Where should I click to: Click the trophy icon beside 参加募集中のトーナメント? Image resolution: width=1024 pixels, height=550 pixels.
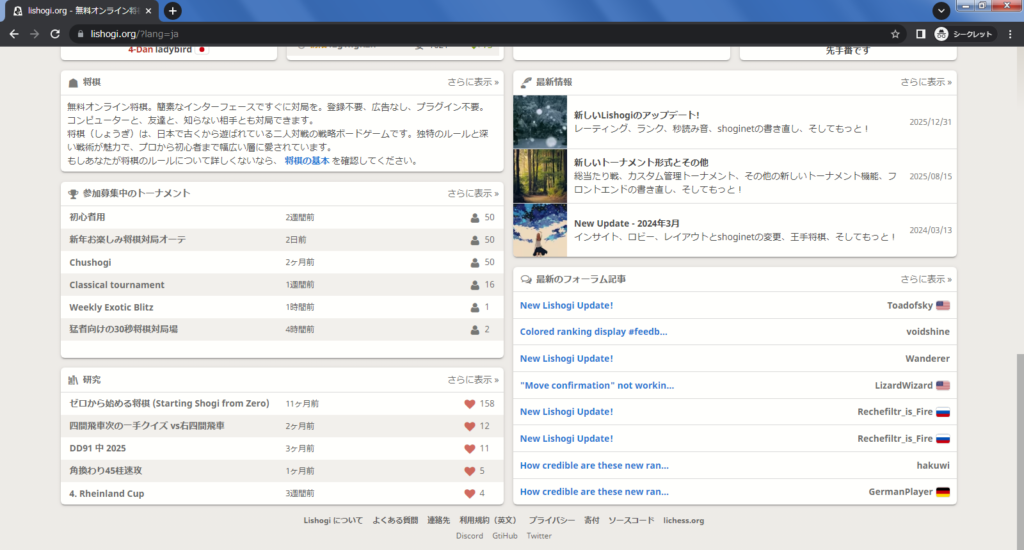click(73, 194)
